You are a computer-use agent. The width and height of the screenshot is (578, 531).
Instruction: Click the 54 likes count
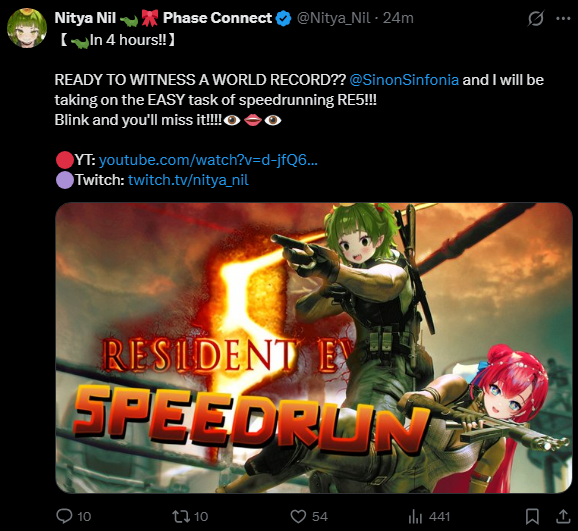click(320, 517)
